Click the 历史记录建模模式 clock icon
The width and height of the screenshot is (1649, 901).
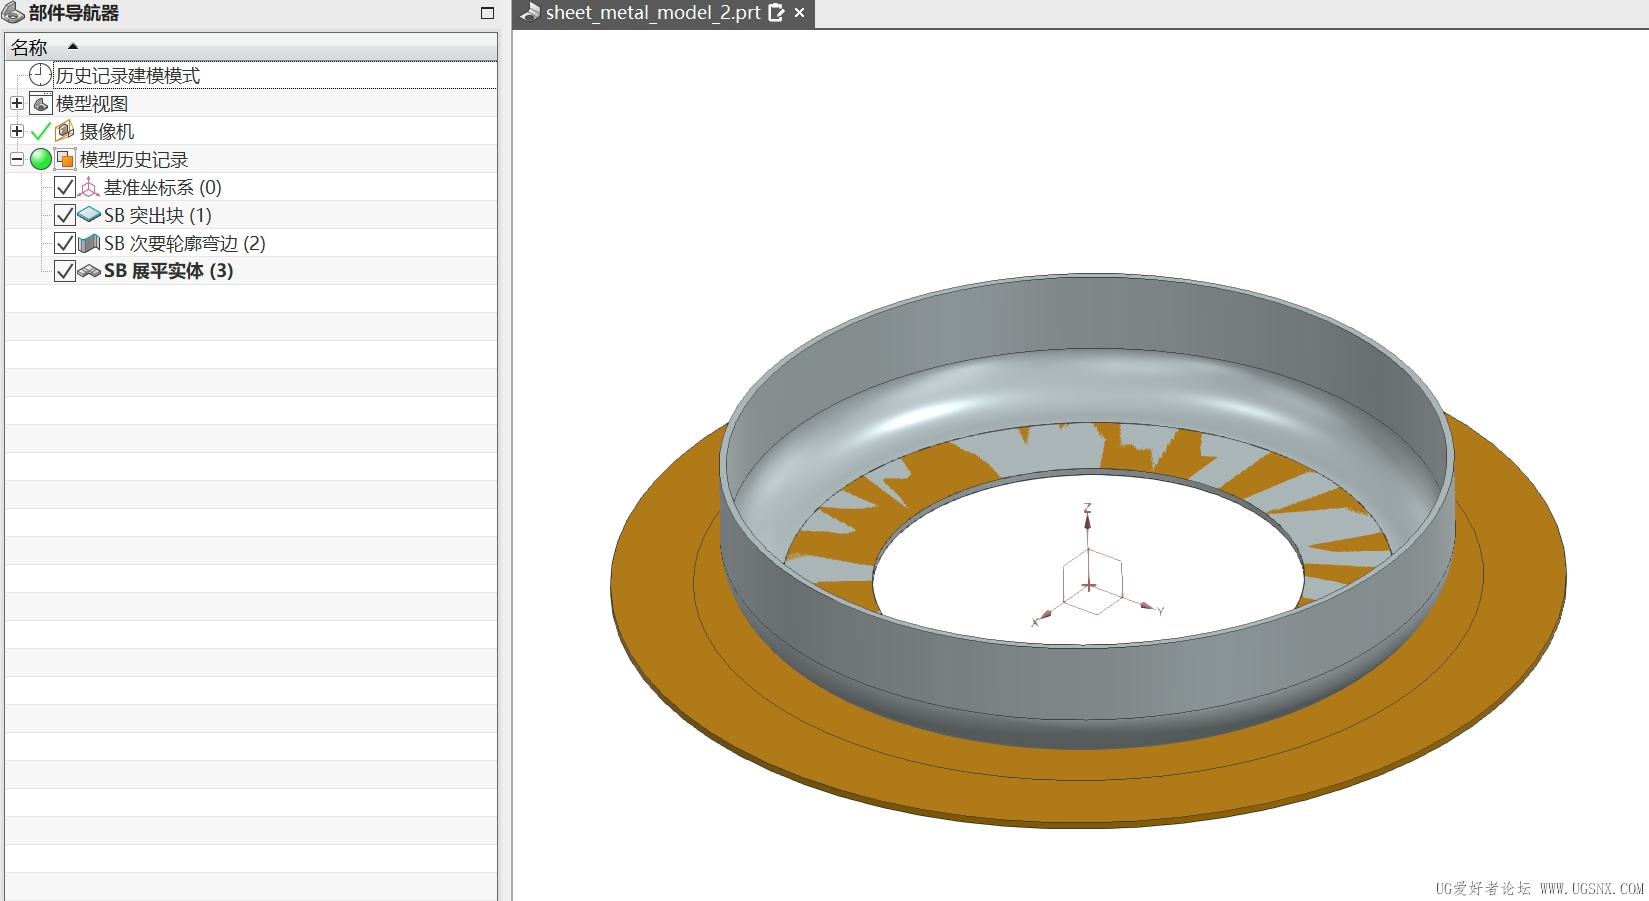40,75
